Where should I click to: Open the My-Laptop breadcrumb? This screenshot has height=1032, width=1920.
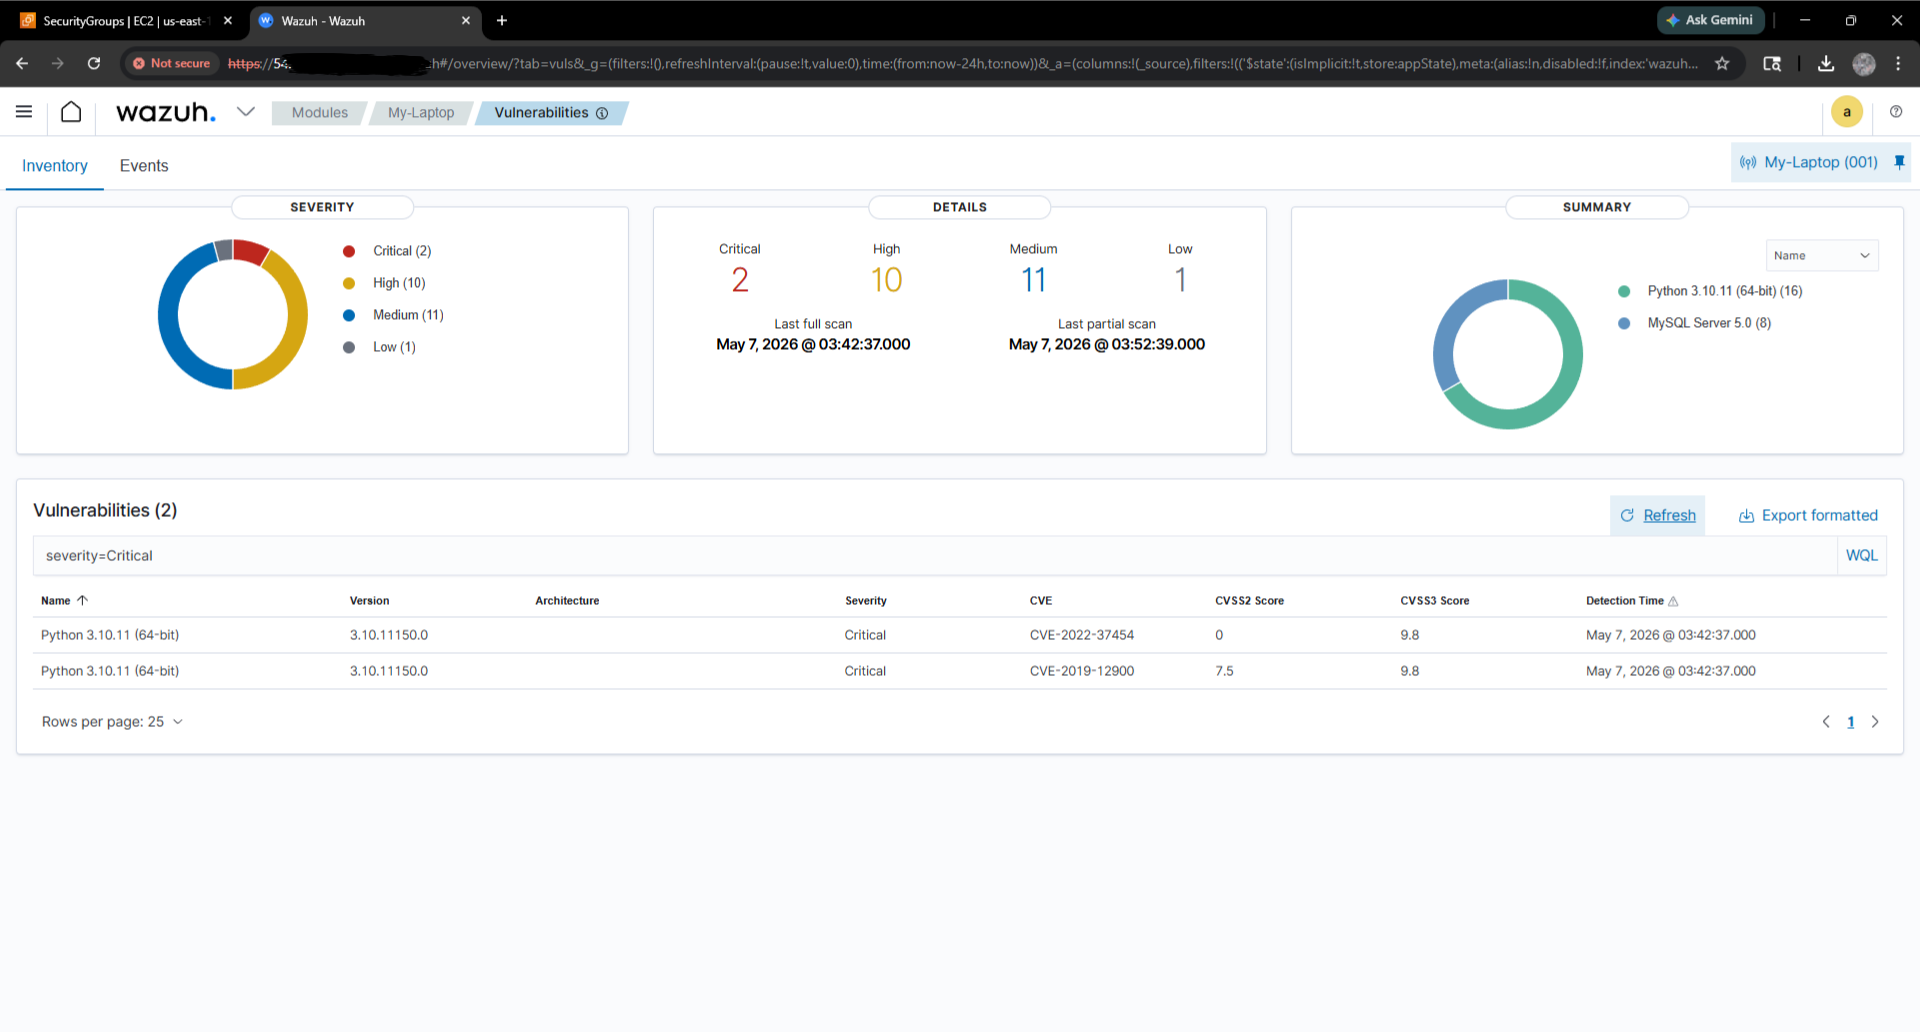pos(421,113)
